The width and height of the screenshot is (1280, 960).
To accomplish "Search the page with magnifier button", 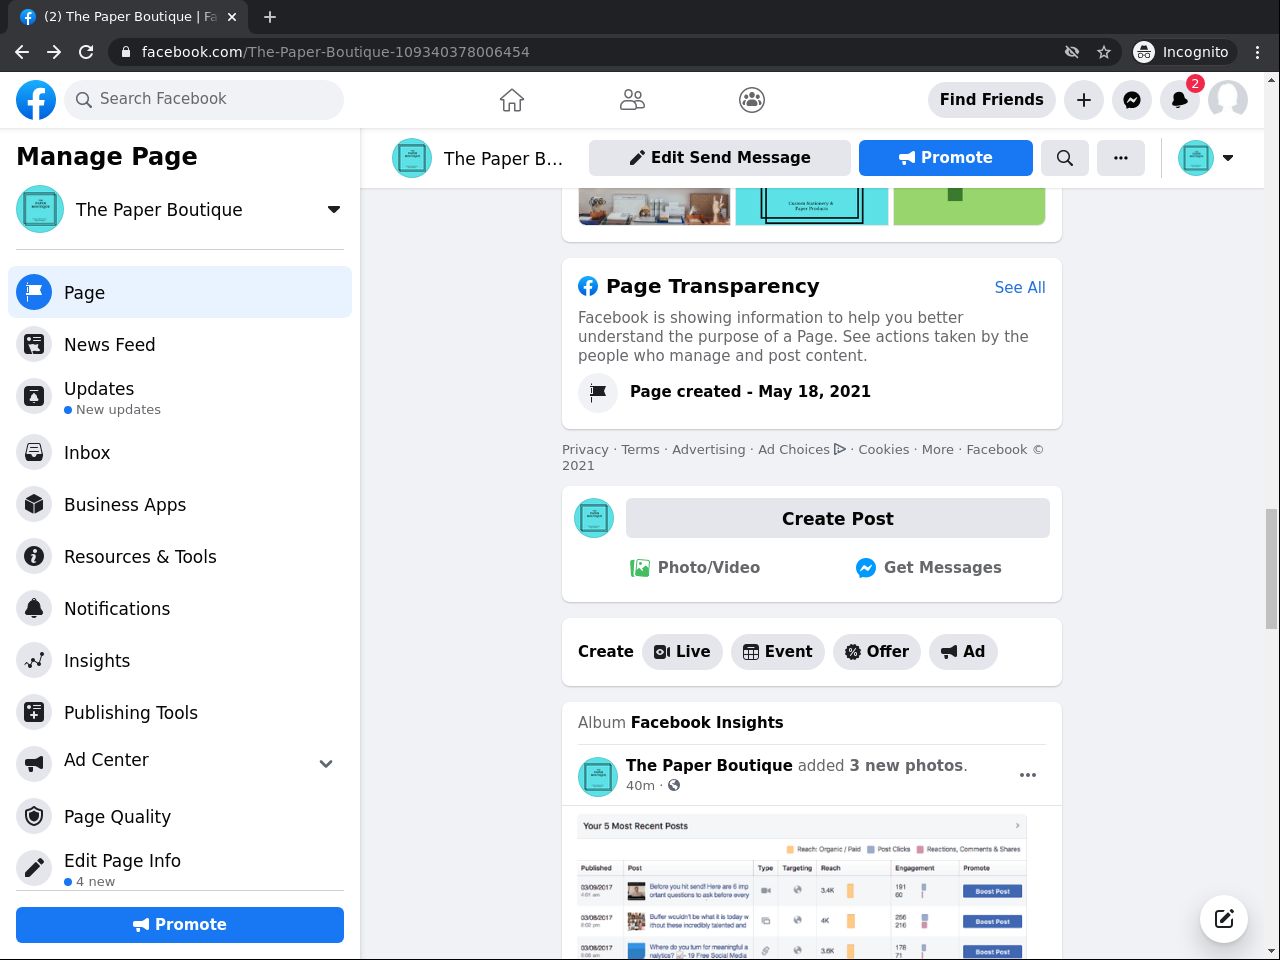I will (x=1065, y=158).
